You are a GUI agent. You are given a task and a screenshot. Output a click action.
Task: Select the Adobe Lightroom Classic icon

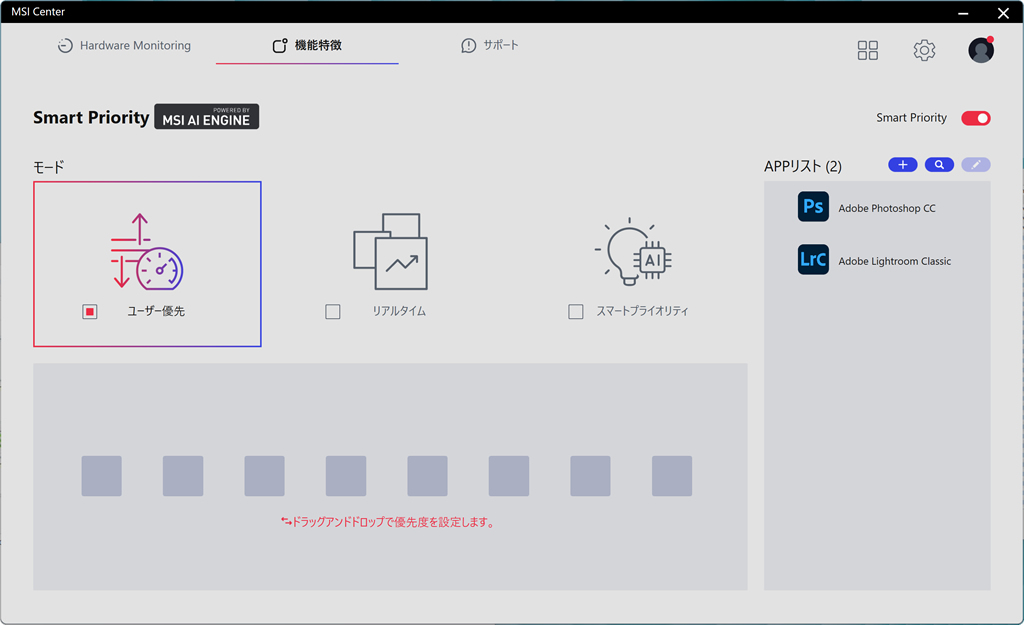point(813,259)
